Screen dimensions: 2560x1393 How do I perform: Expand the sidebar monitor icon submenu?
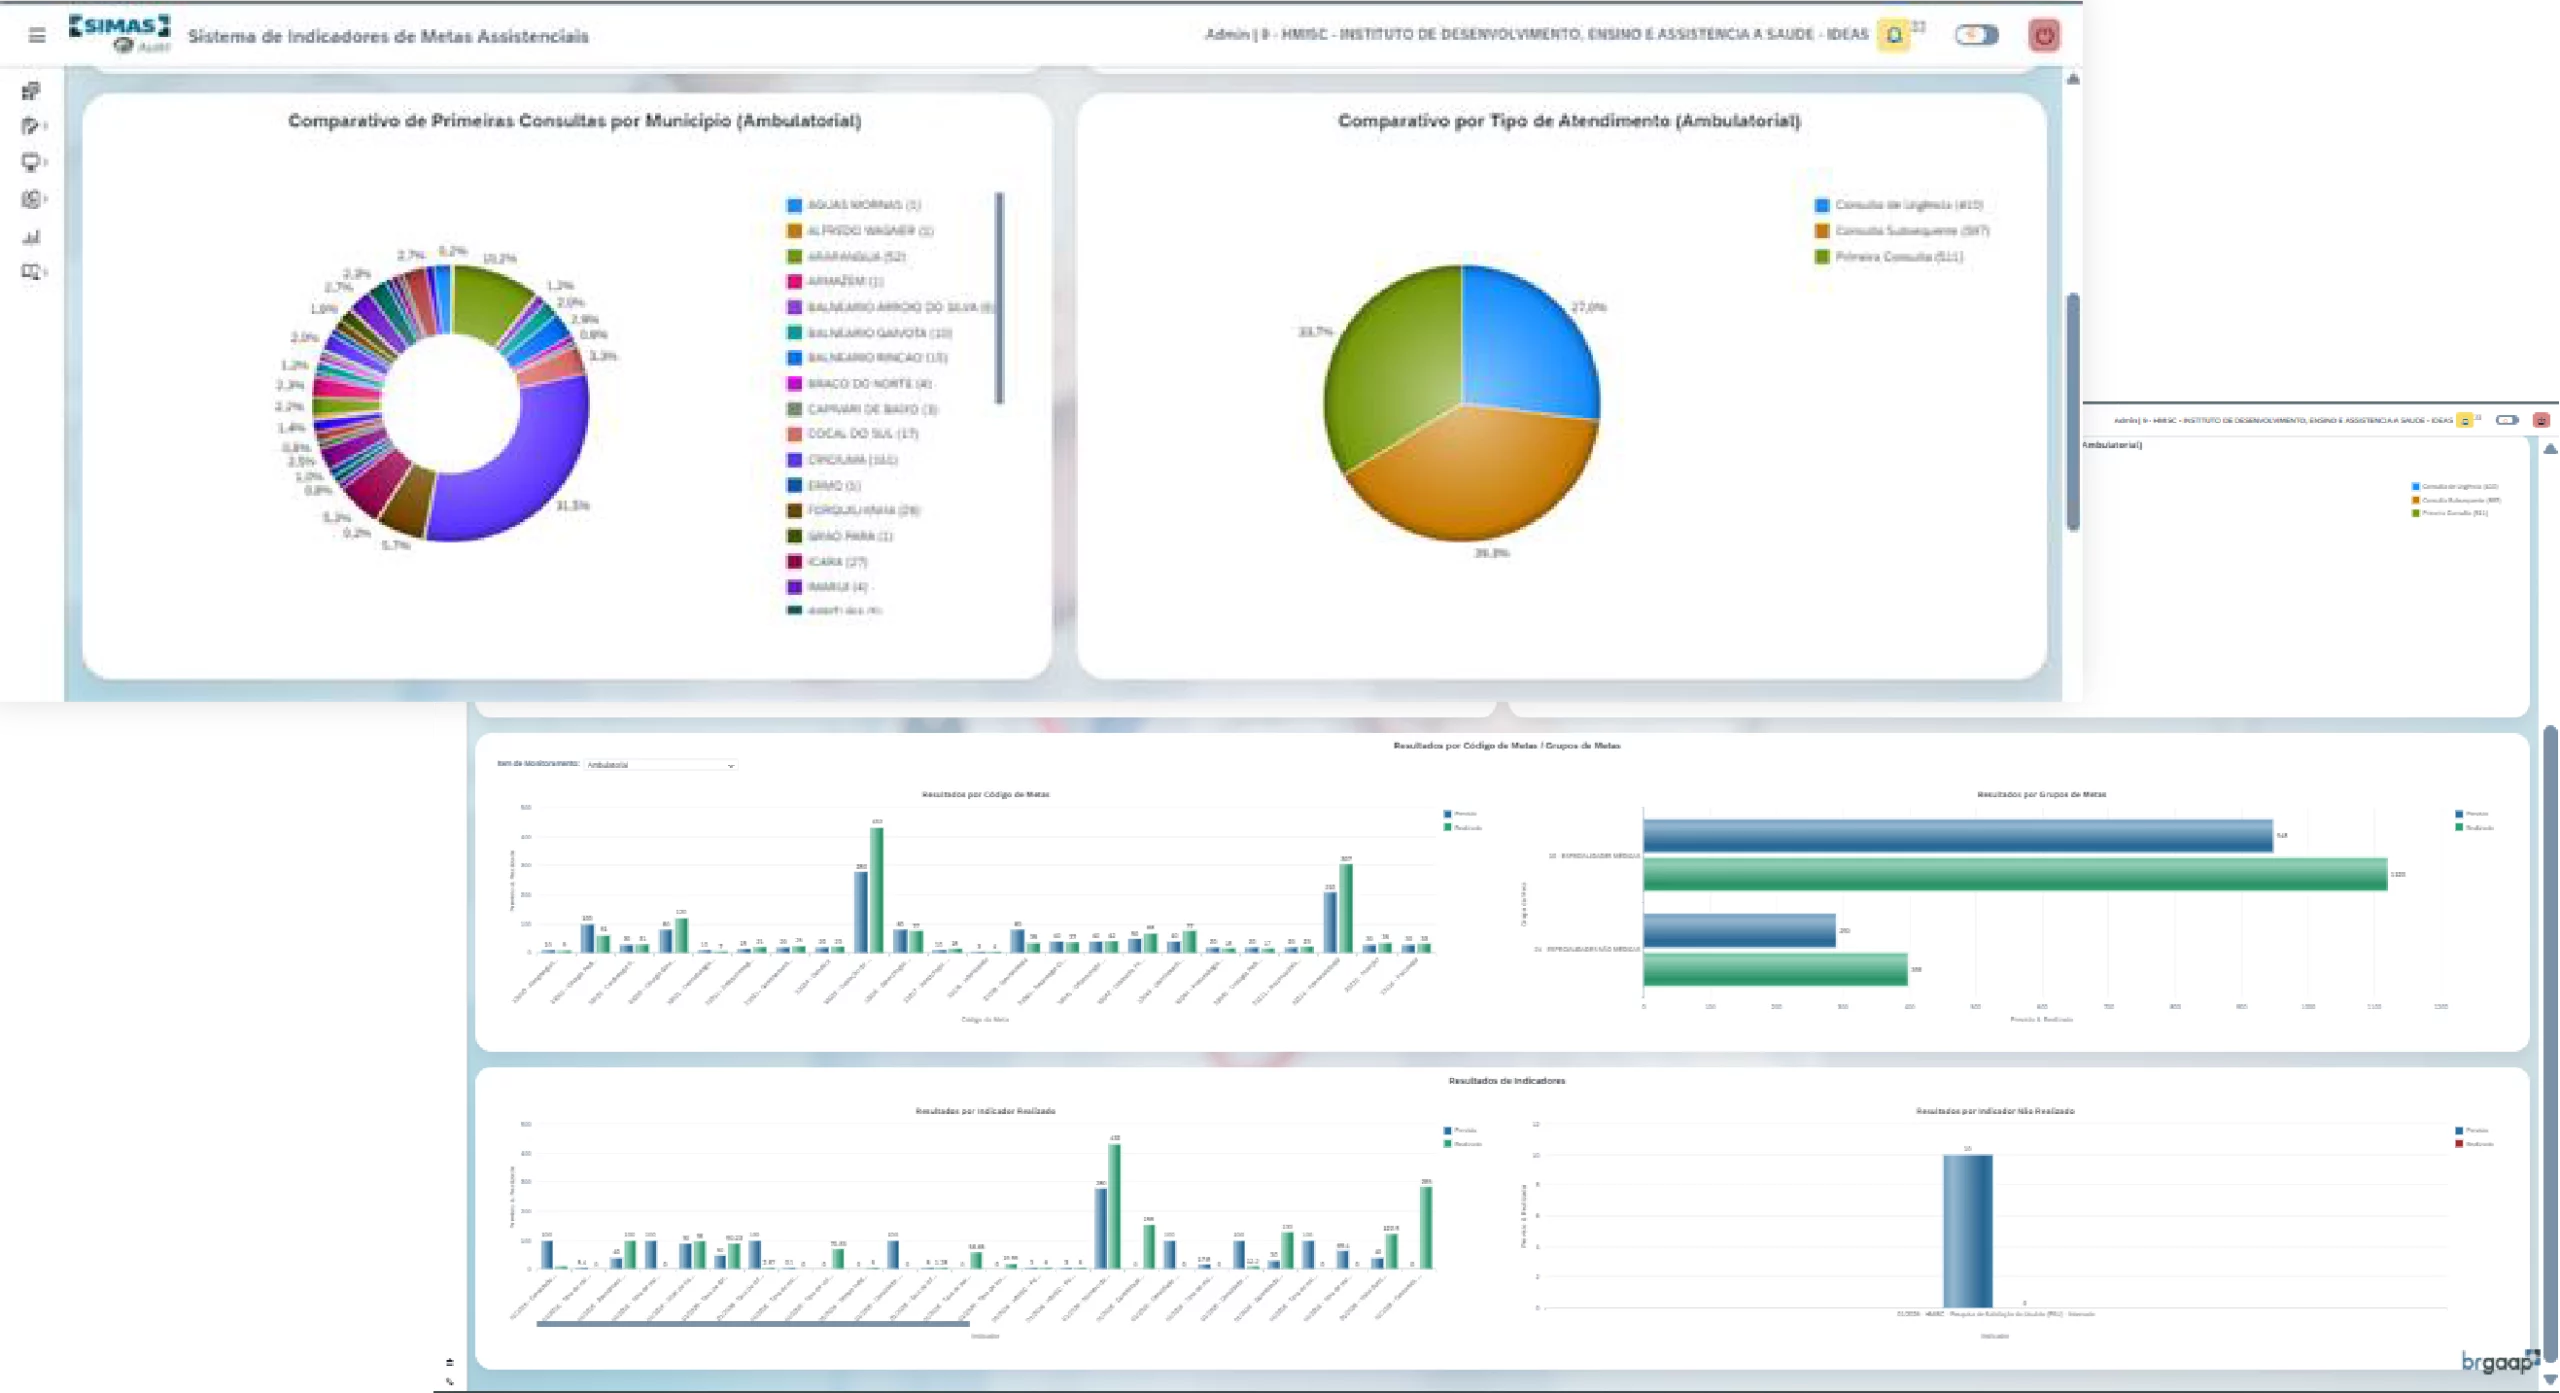click(32, 163)
